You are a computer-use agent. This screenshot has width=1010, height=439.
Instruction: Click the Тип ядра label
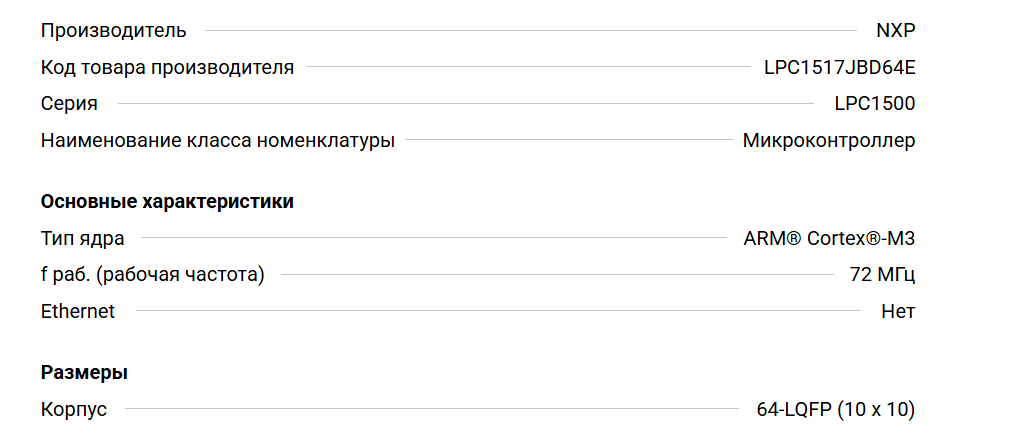click(82, 238)
